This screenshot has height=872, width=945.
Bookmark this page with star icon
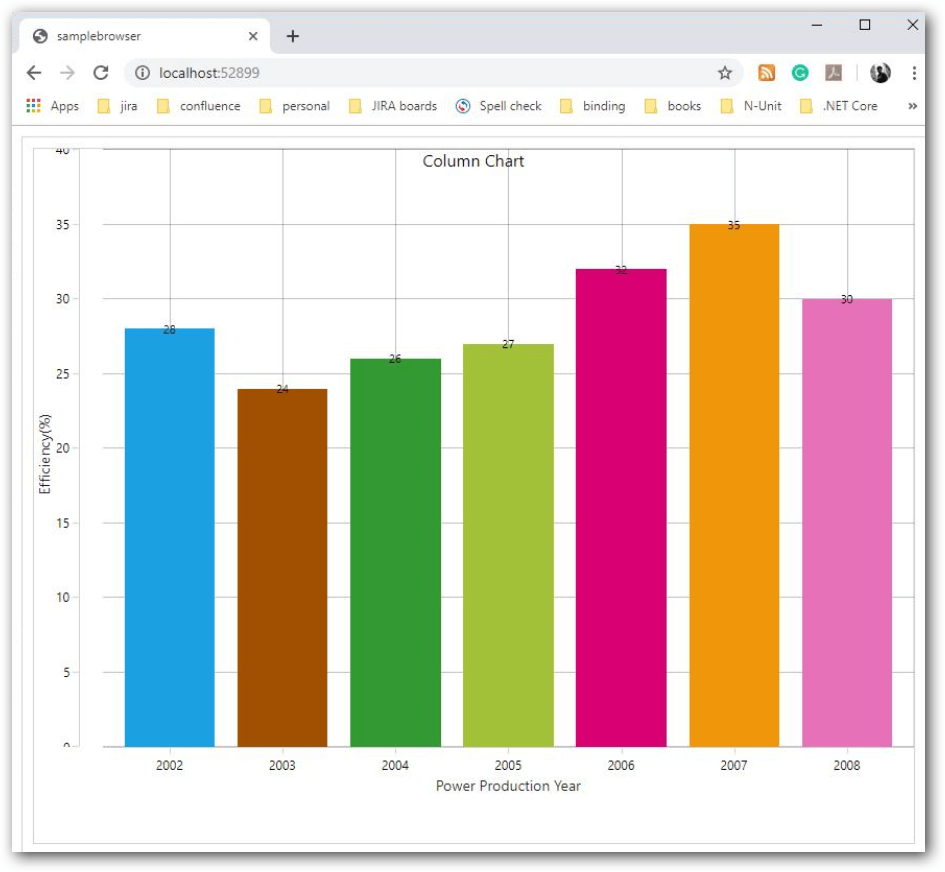click(x=725, y=73)
